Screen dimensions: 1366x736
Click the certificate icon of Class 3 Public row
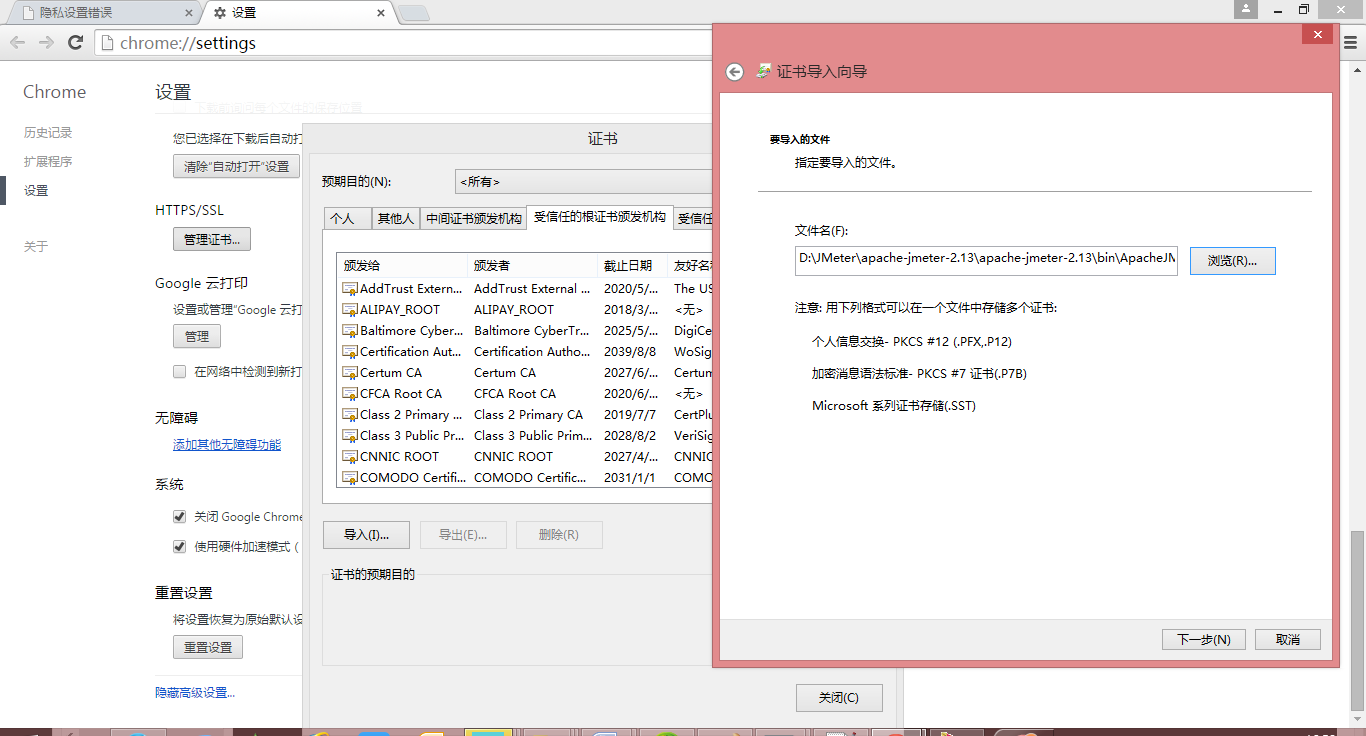coord(350,436)
